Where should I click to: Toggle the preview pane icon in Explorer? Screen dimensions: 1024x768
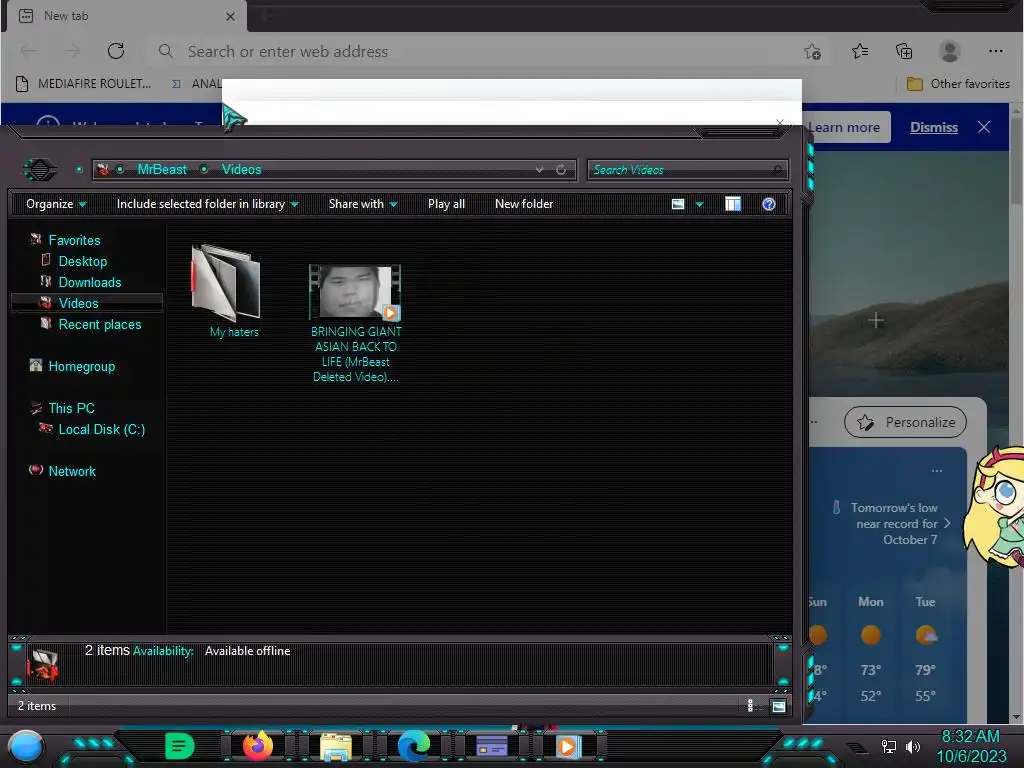pos(733,204)
